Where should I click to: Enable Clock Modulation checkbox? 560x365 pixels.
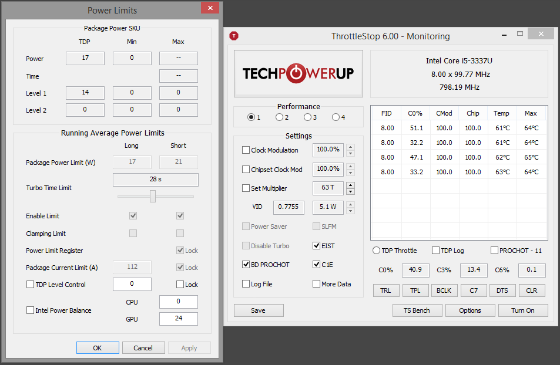[x=246, y=150]
